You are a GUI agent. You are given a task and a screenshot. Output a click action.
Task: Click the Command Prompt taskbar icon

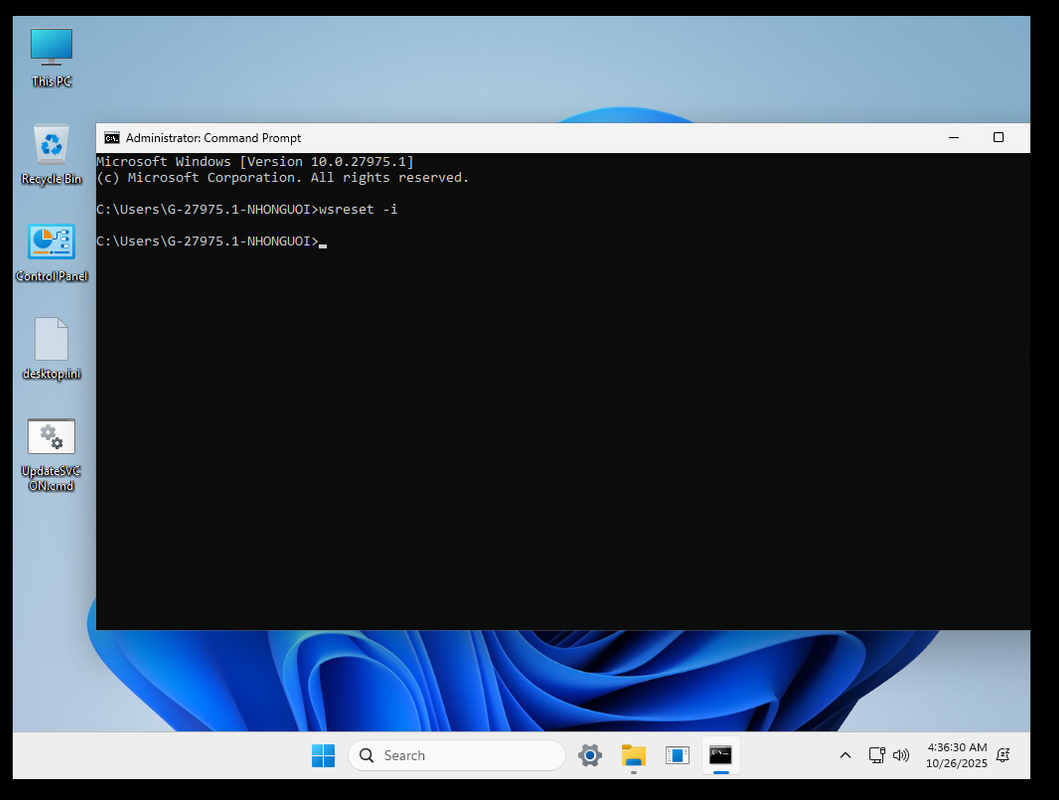click(x=721, y=755)
